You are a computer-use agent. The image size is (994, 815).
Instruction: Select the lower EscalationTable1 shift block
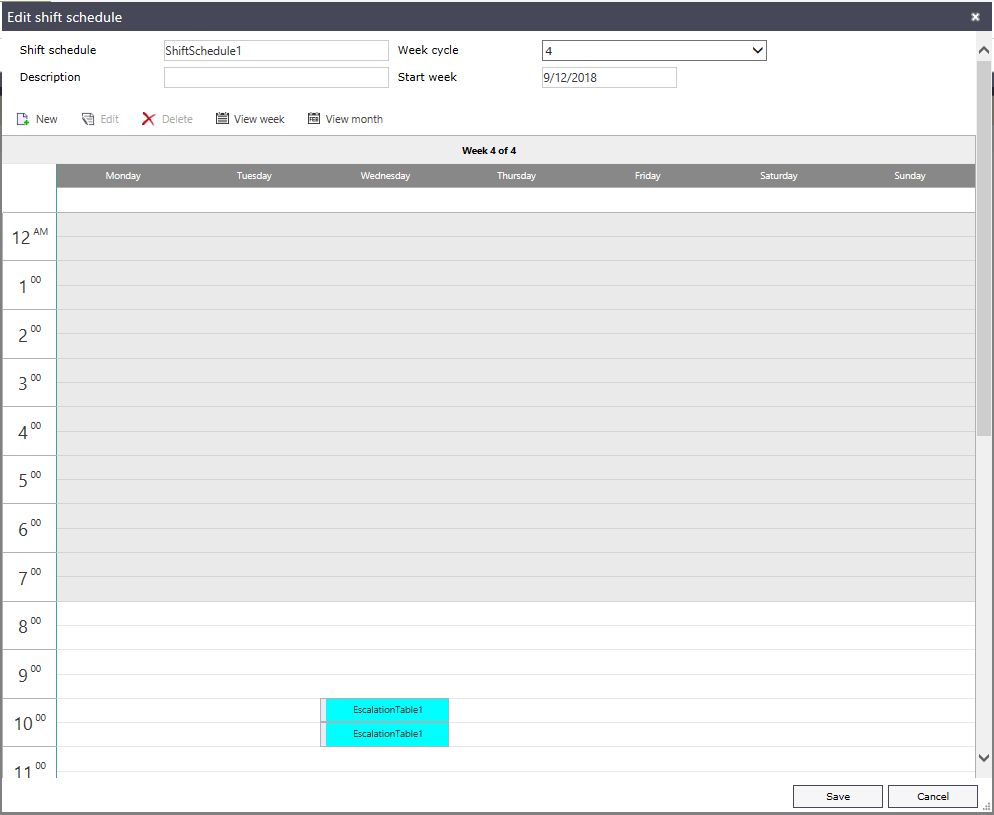click(387, 734)
